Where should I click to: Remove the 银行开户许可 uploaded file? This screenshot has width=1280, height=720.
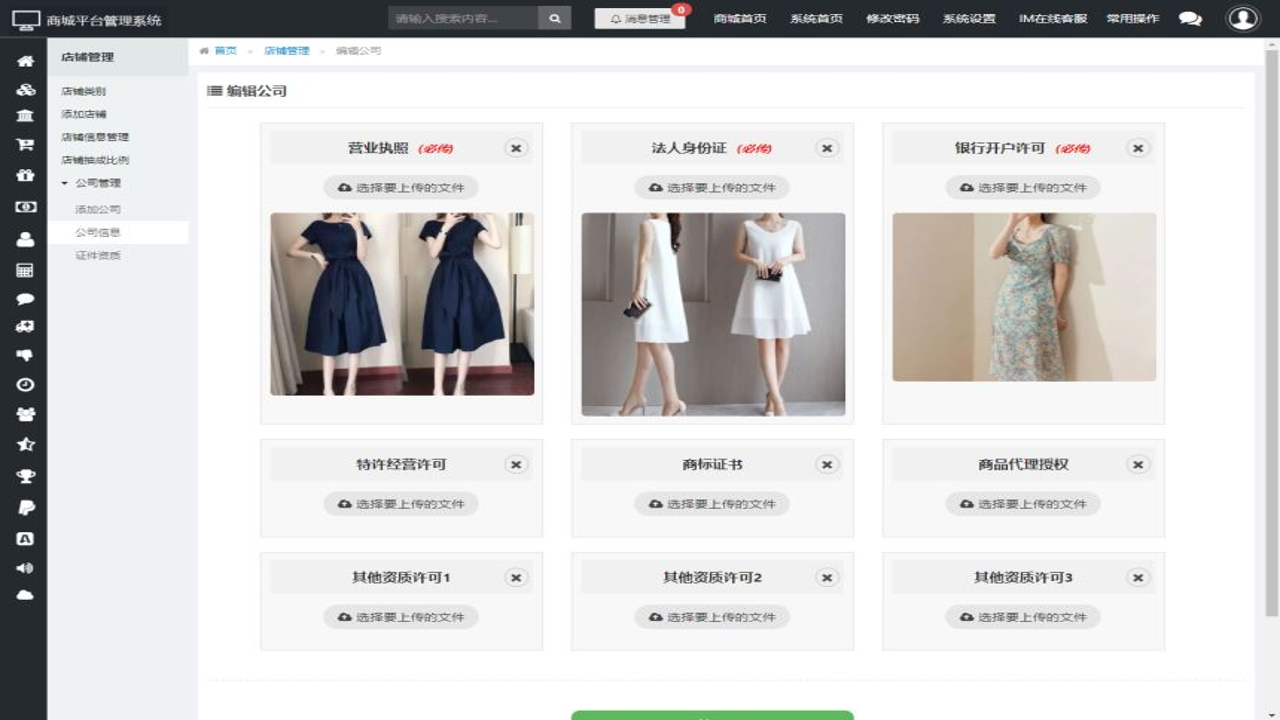1138,148
